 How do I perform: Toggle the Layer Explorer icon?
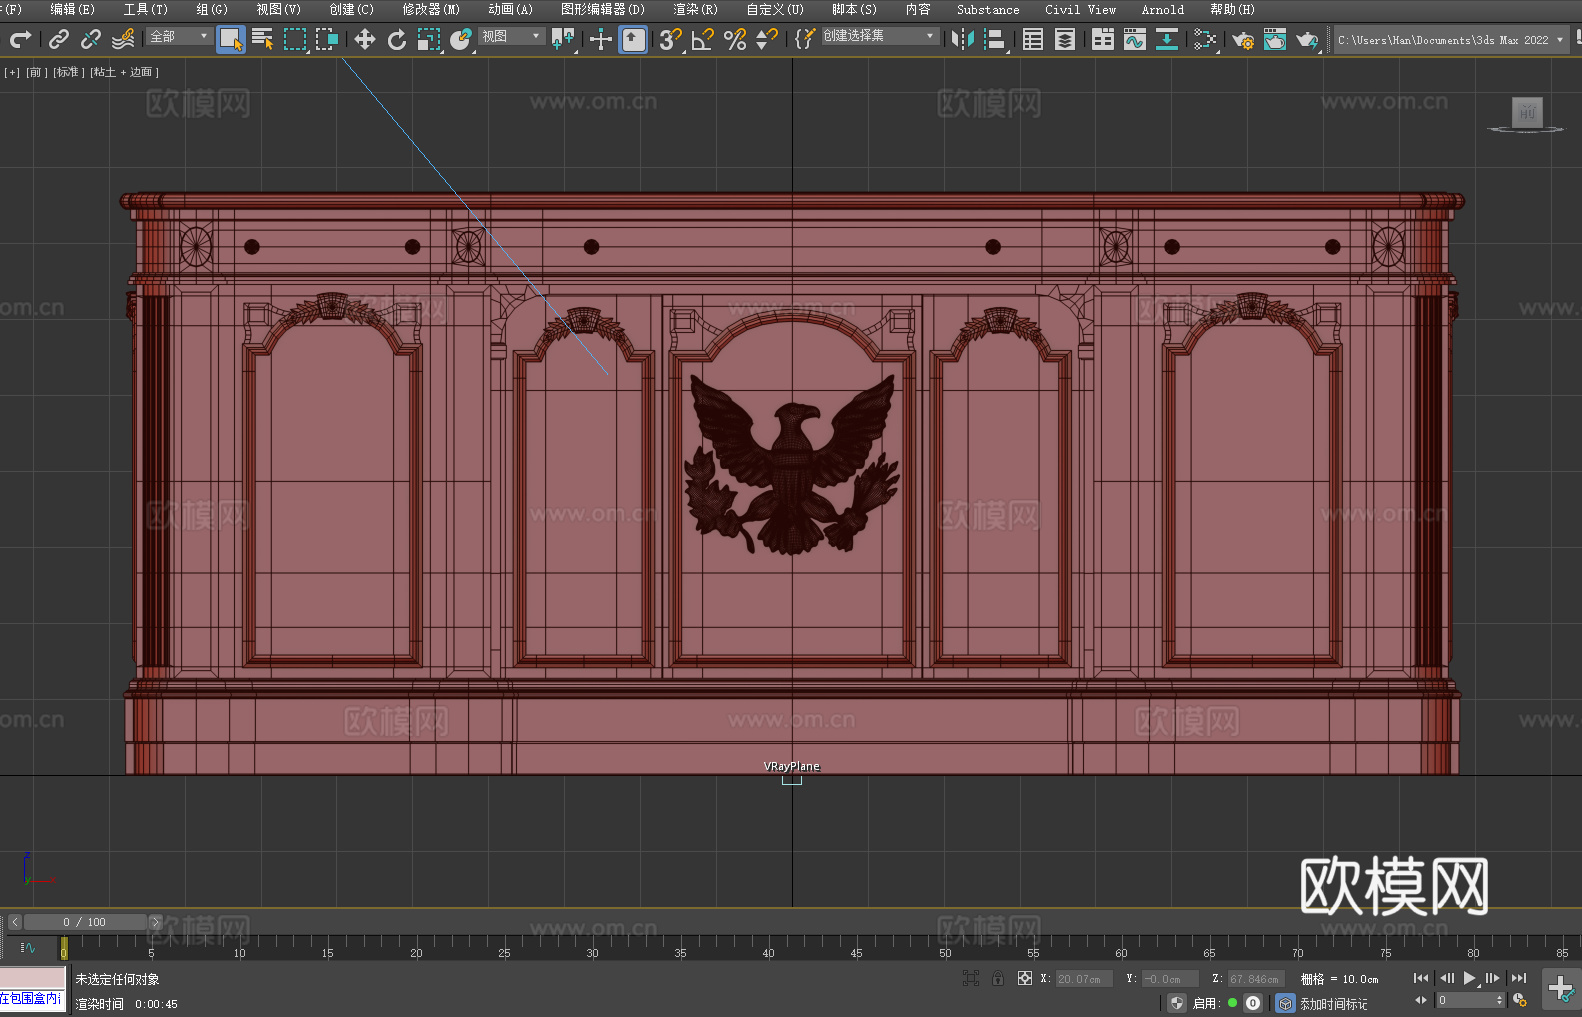click(1065, 39)
